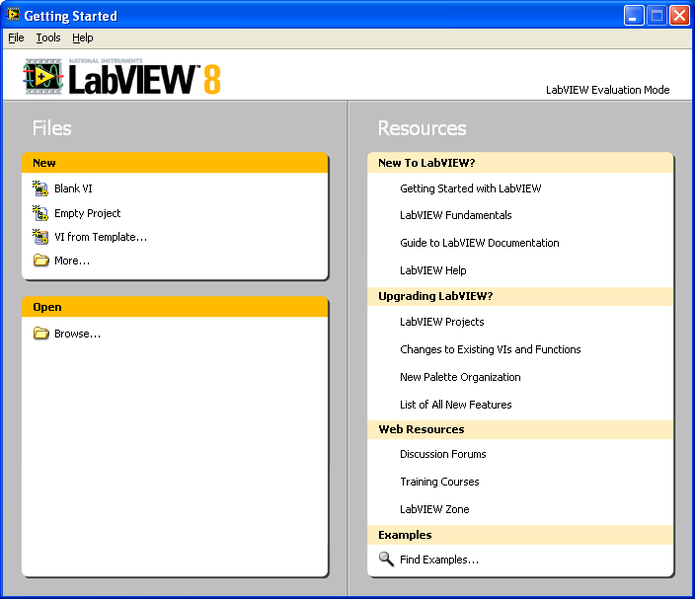Create an Empty Project
Screen dimensions: 695x599
coord(87,213)
